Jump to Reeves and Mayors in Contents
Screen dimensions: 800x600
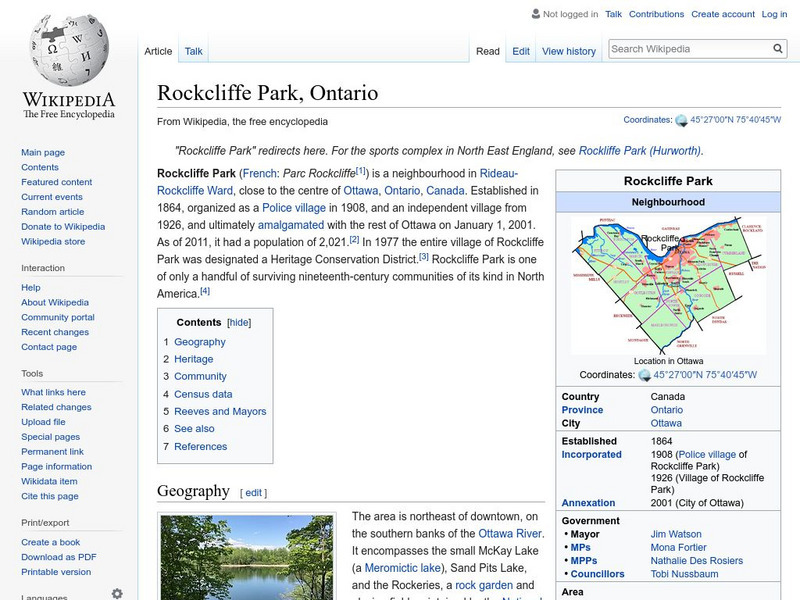pyautogui.click(x=220, y=411)
